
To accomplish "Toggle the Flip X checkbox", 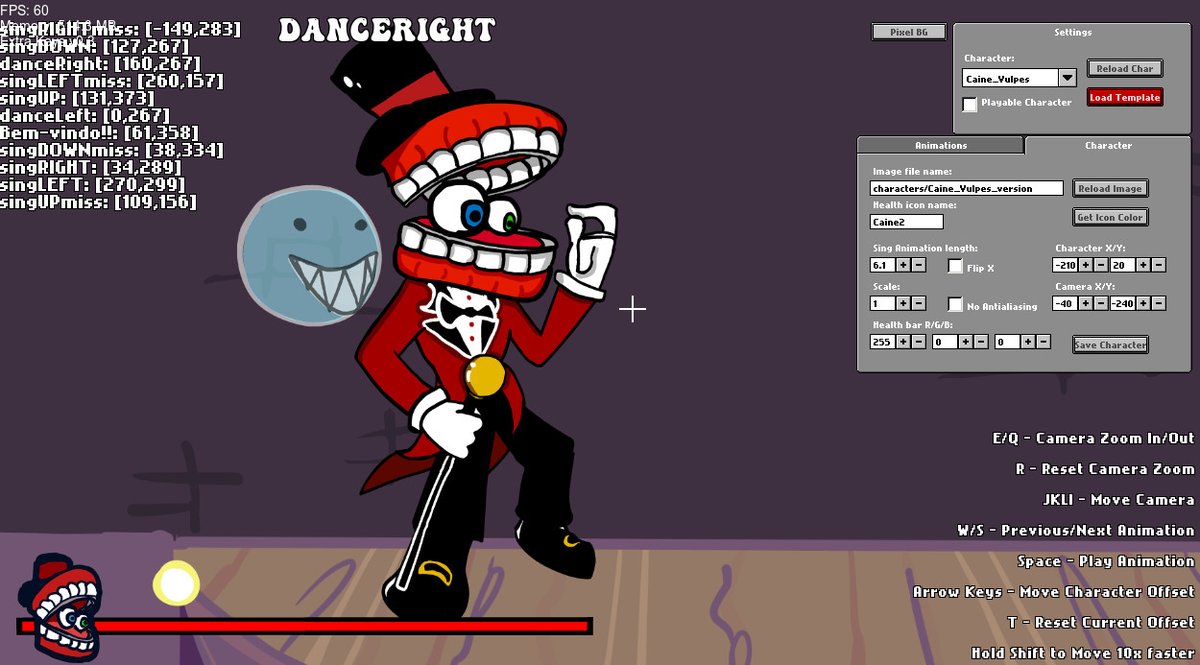I will tap(955, 266).
